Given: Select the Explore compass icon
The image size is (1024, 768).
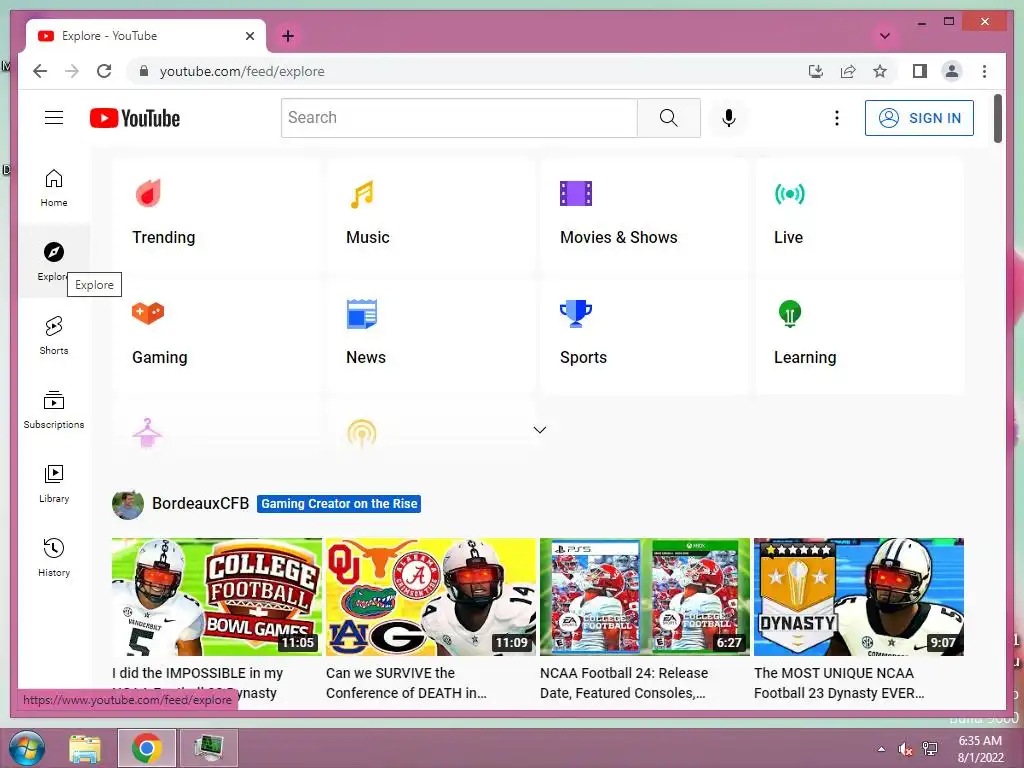Looking at the screenshot, I should 54,251.
